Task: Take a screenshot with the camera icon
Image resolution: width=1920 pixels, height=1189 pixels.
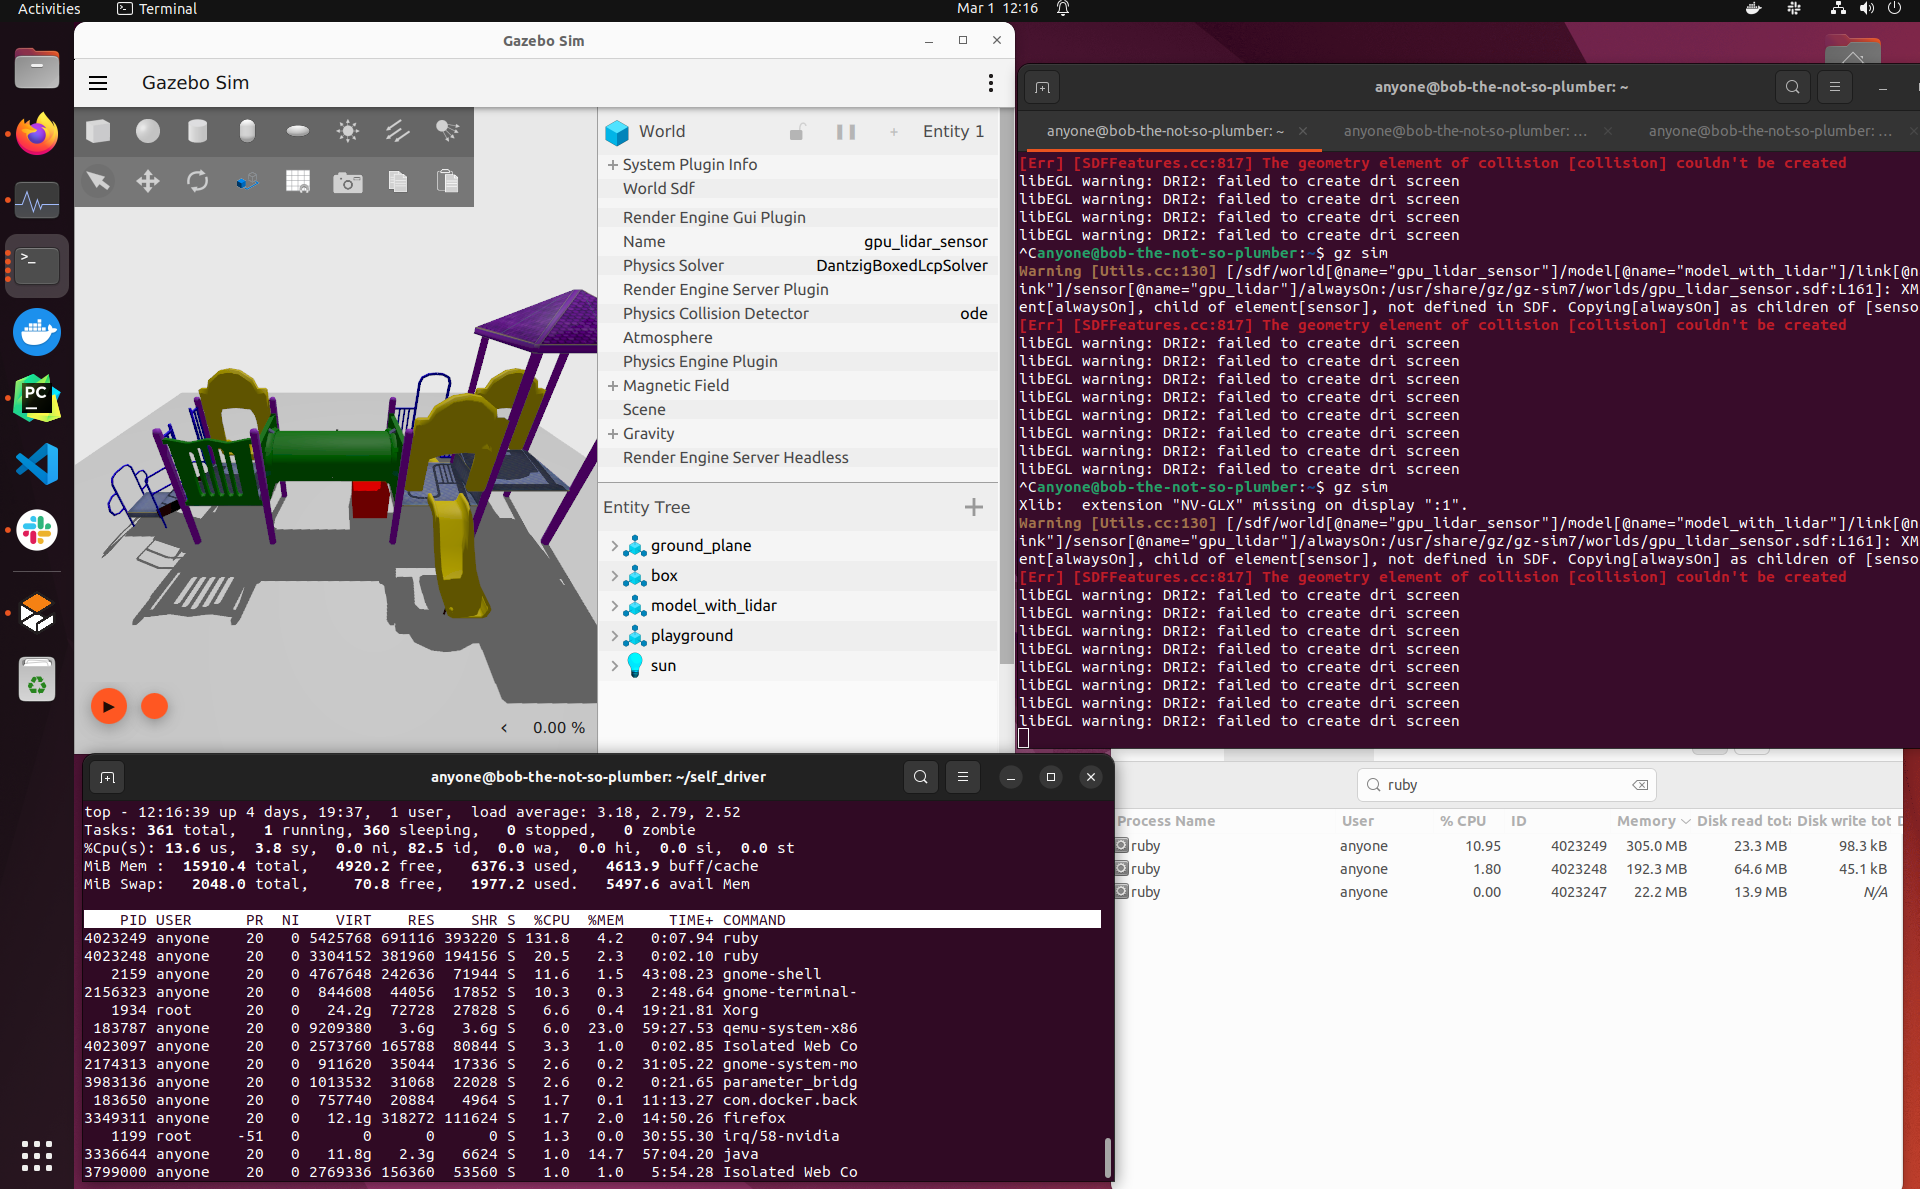Action: tap(347, 181)
